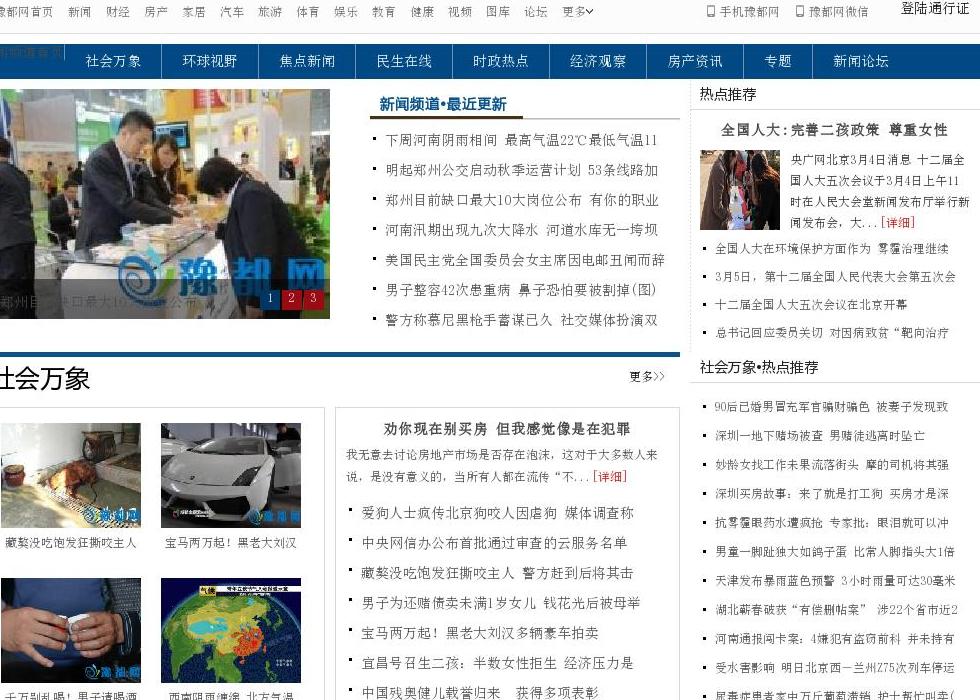
Task: Open 房产 in the top navigation
Action: pyautogui.click(x=156, y=11)
